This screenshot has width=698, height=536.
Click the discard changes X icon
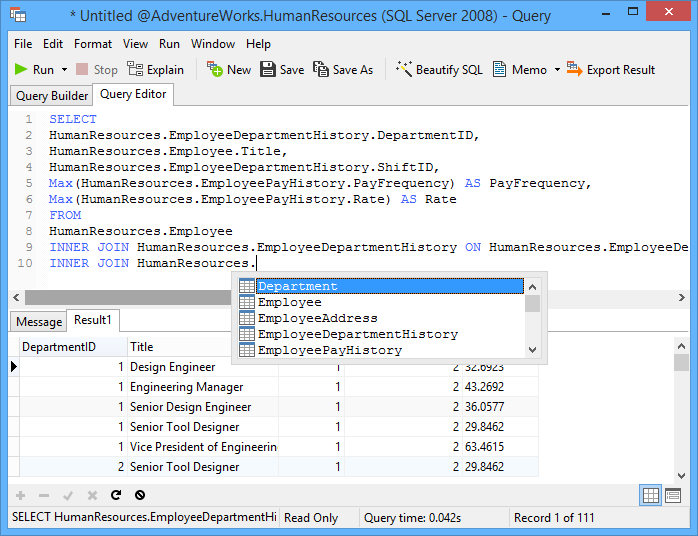92,495
